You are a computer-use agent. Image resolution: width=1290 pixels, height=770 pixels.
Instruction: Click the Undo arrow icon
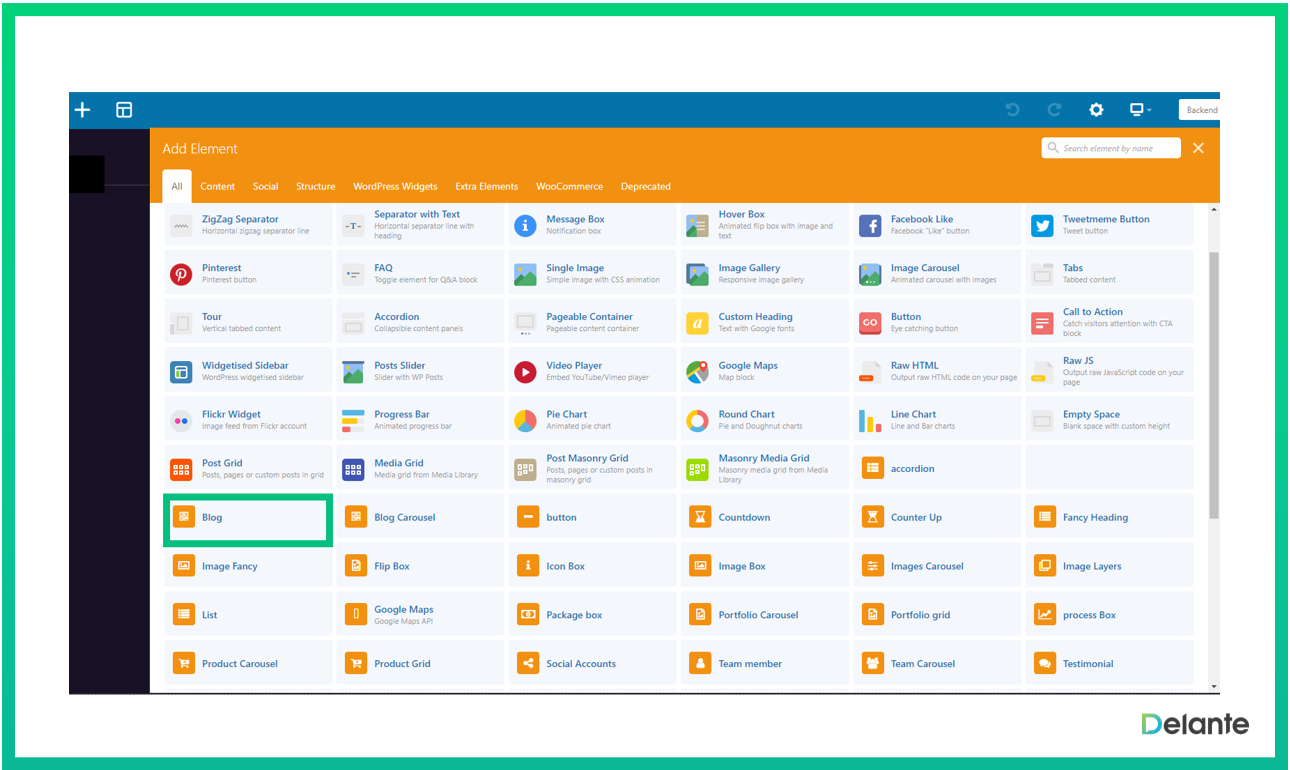1012,110
